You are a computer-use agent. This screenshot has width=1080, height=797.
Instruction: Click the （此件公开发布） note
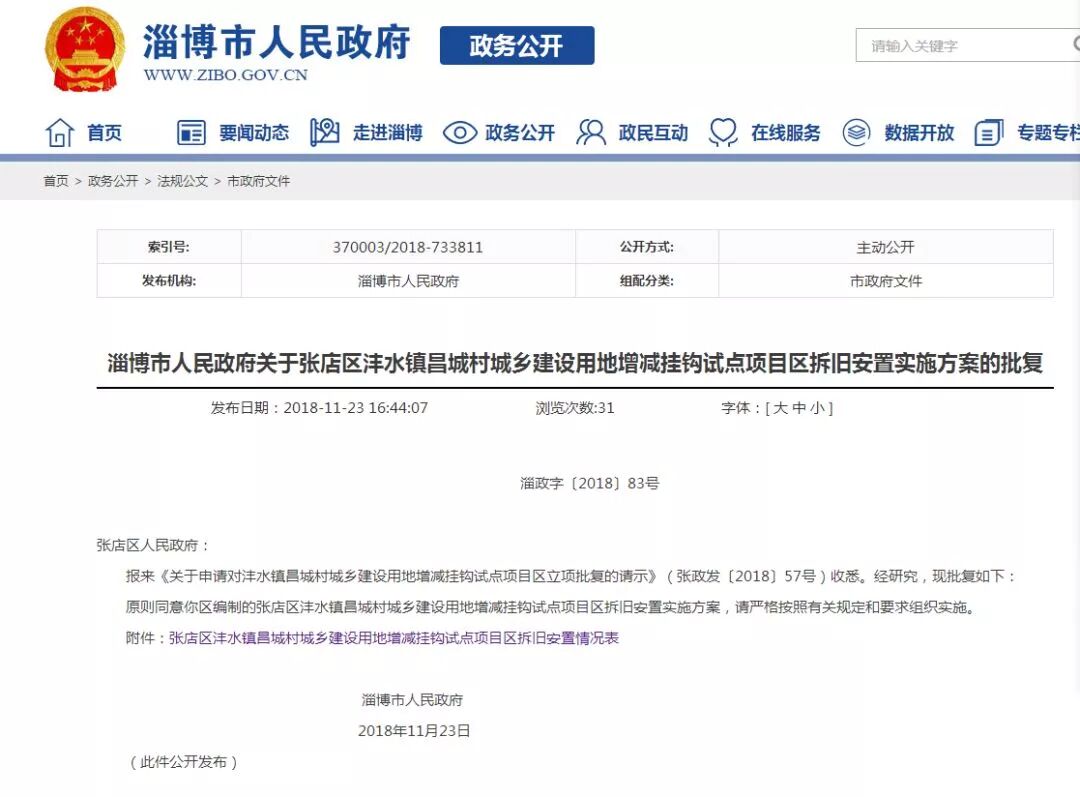183,762
